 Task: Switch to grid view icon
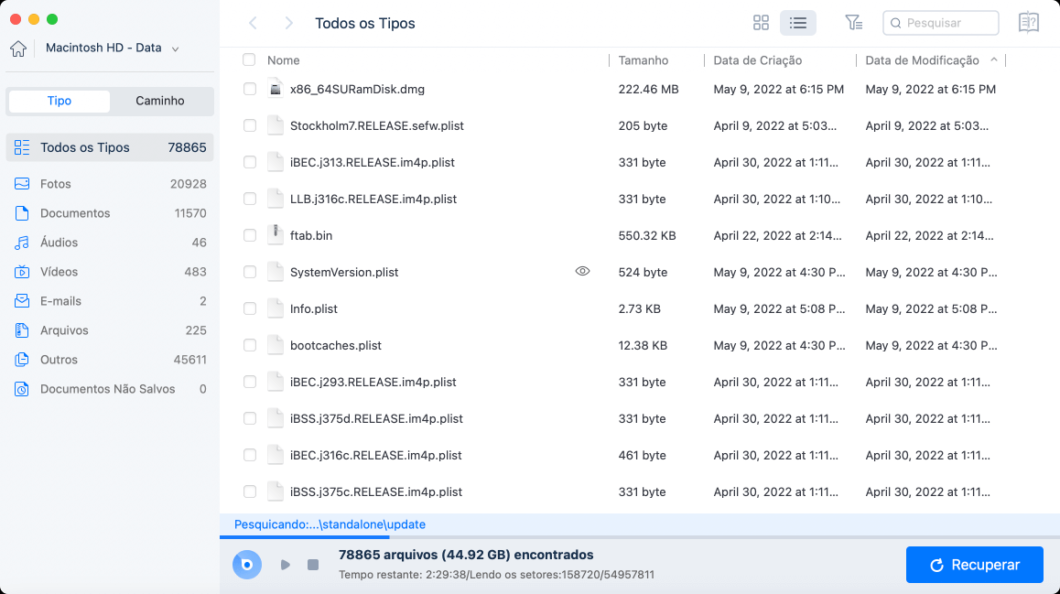[761, 23]
